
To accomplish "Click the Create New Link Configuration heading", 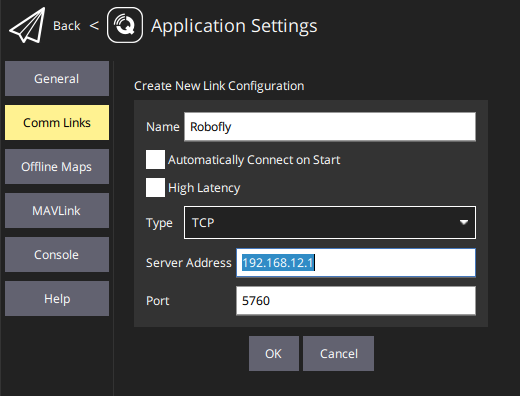I will 219,86.
